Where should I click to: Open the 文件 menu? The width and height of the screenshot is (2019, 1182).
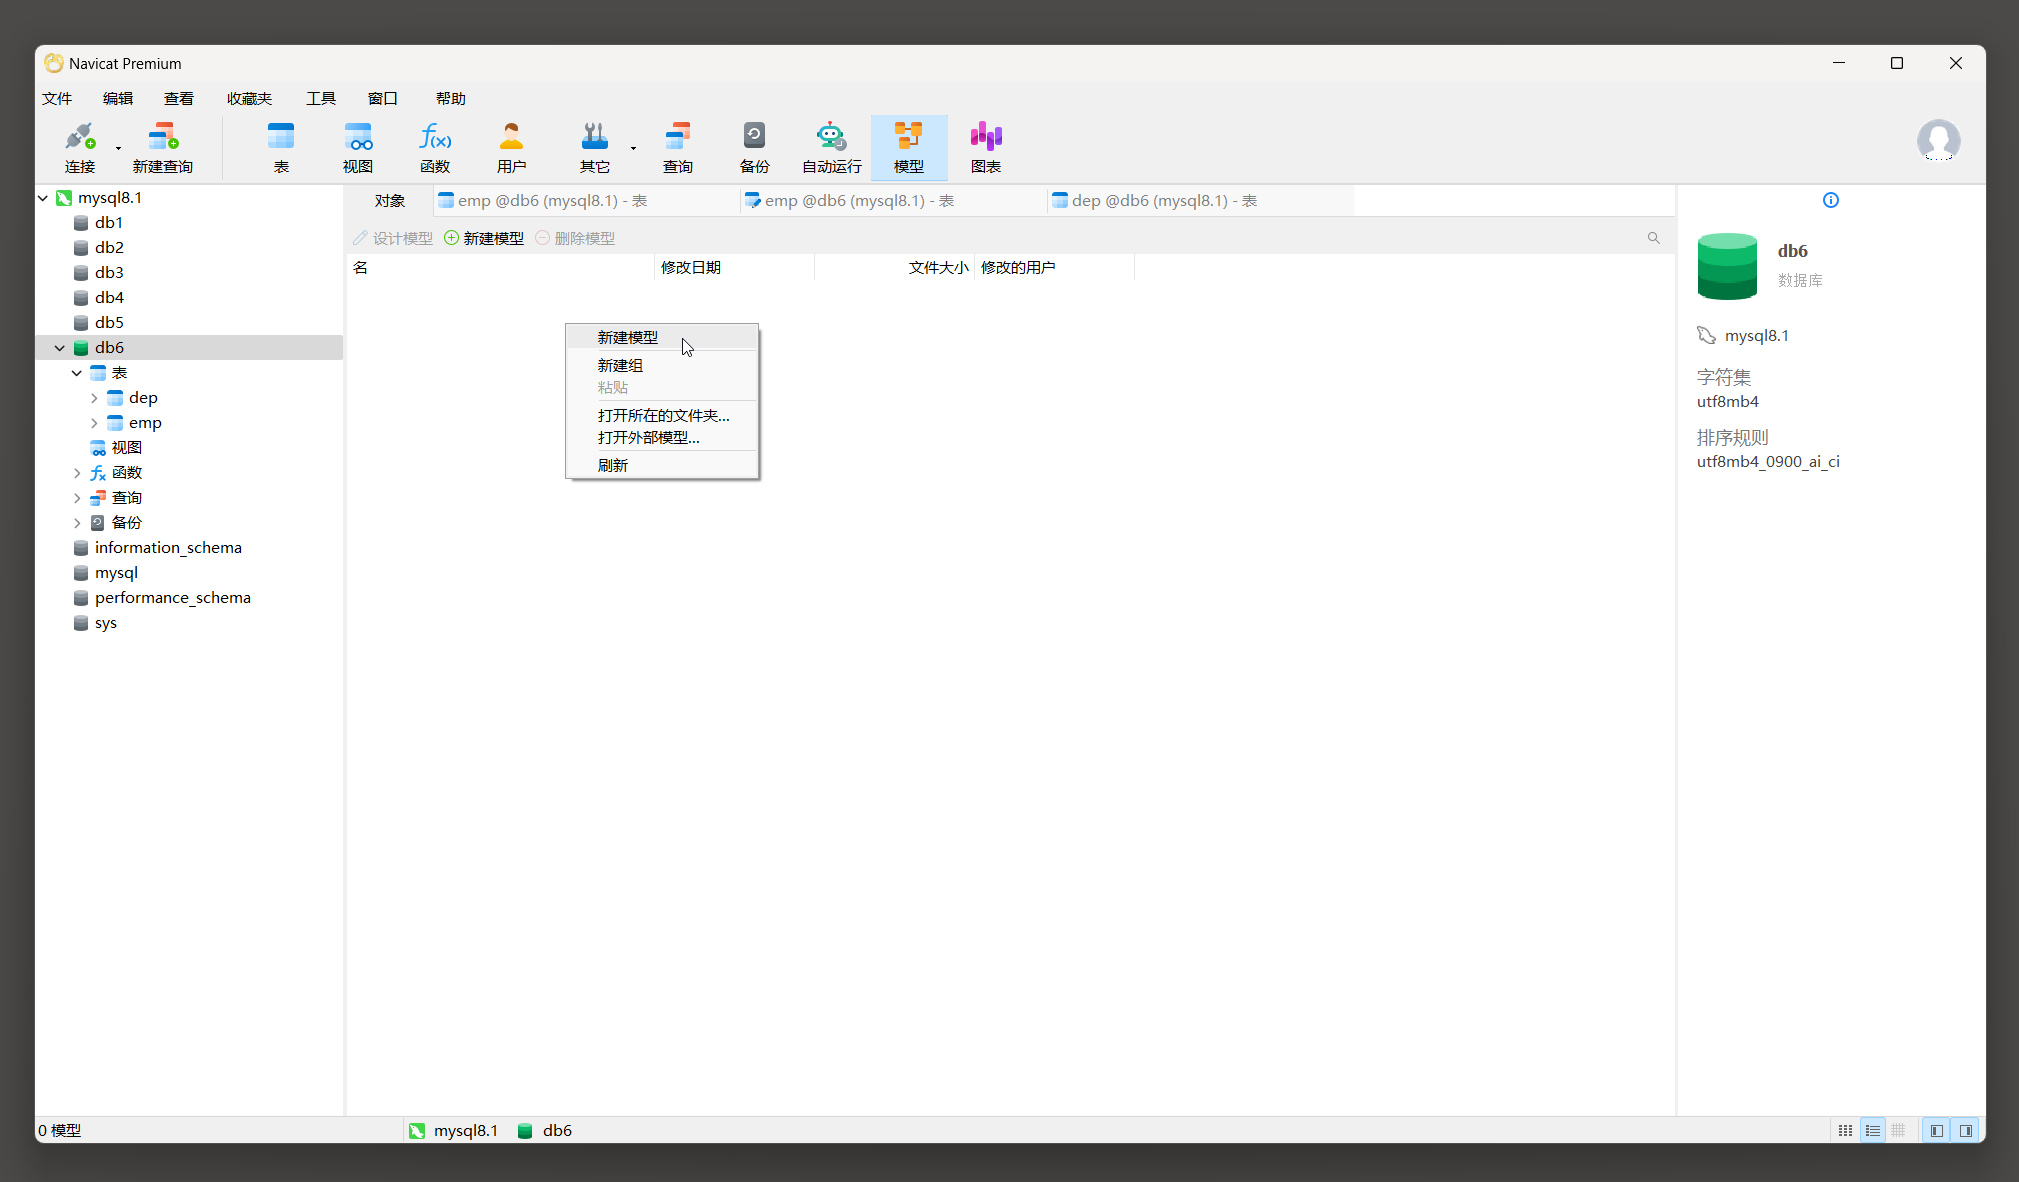(x=57, y=98)
